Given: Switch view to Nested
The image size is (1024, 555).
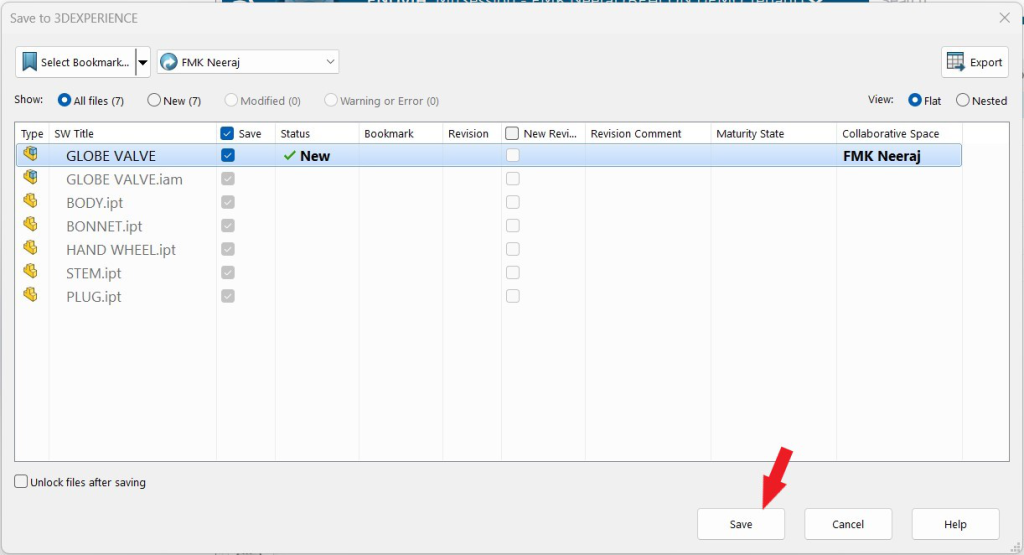Looking at the screenshot, I should [962, 101].
